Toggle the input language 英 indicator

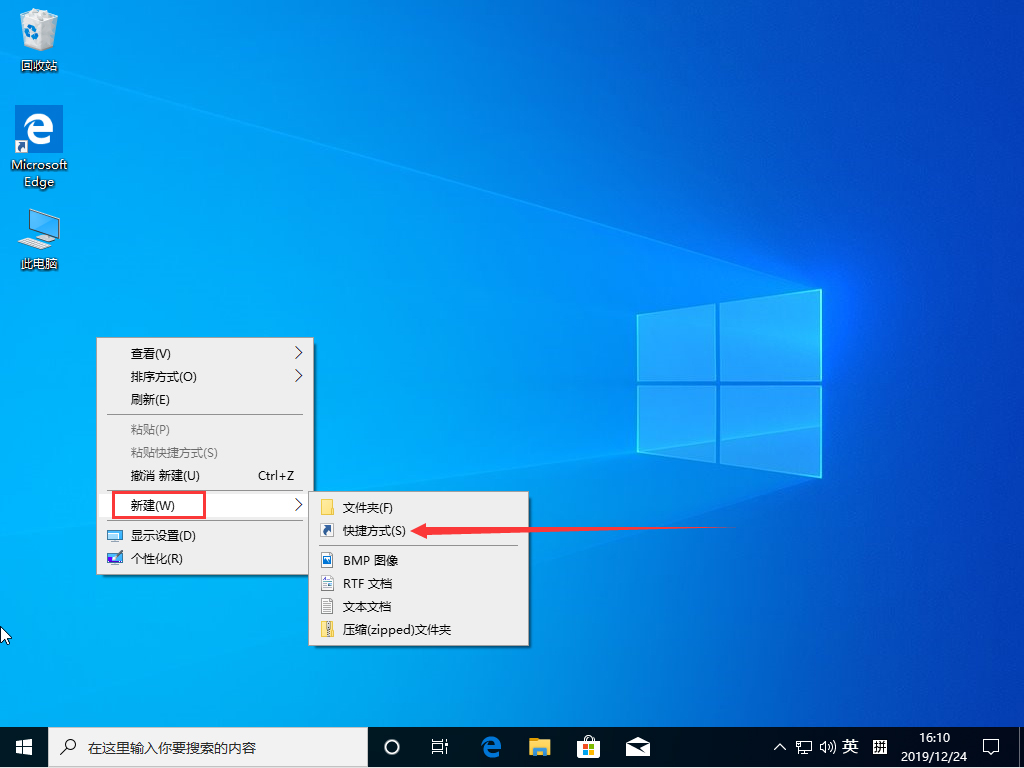pos(850,747)
